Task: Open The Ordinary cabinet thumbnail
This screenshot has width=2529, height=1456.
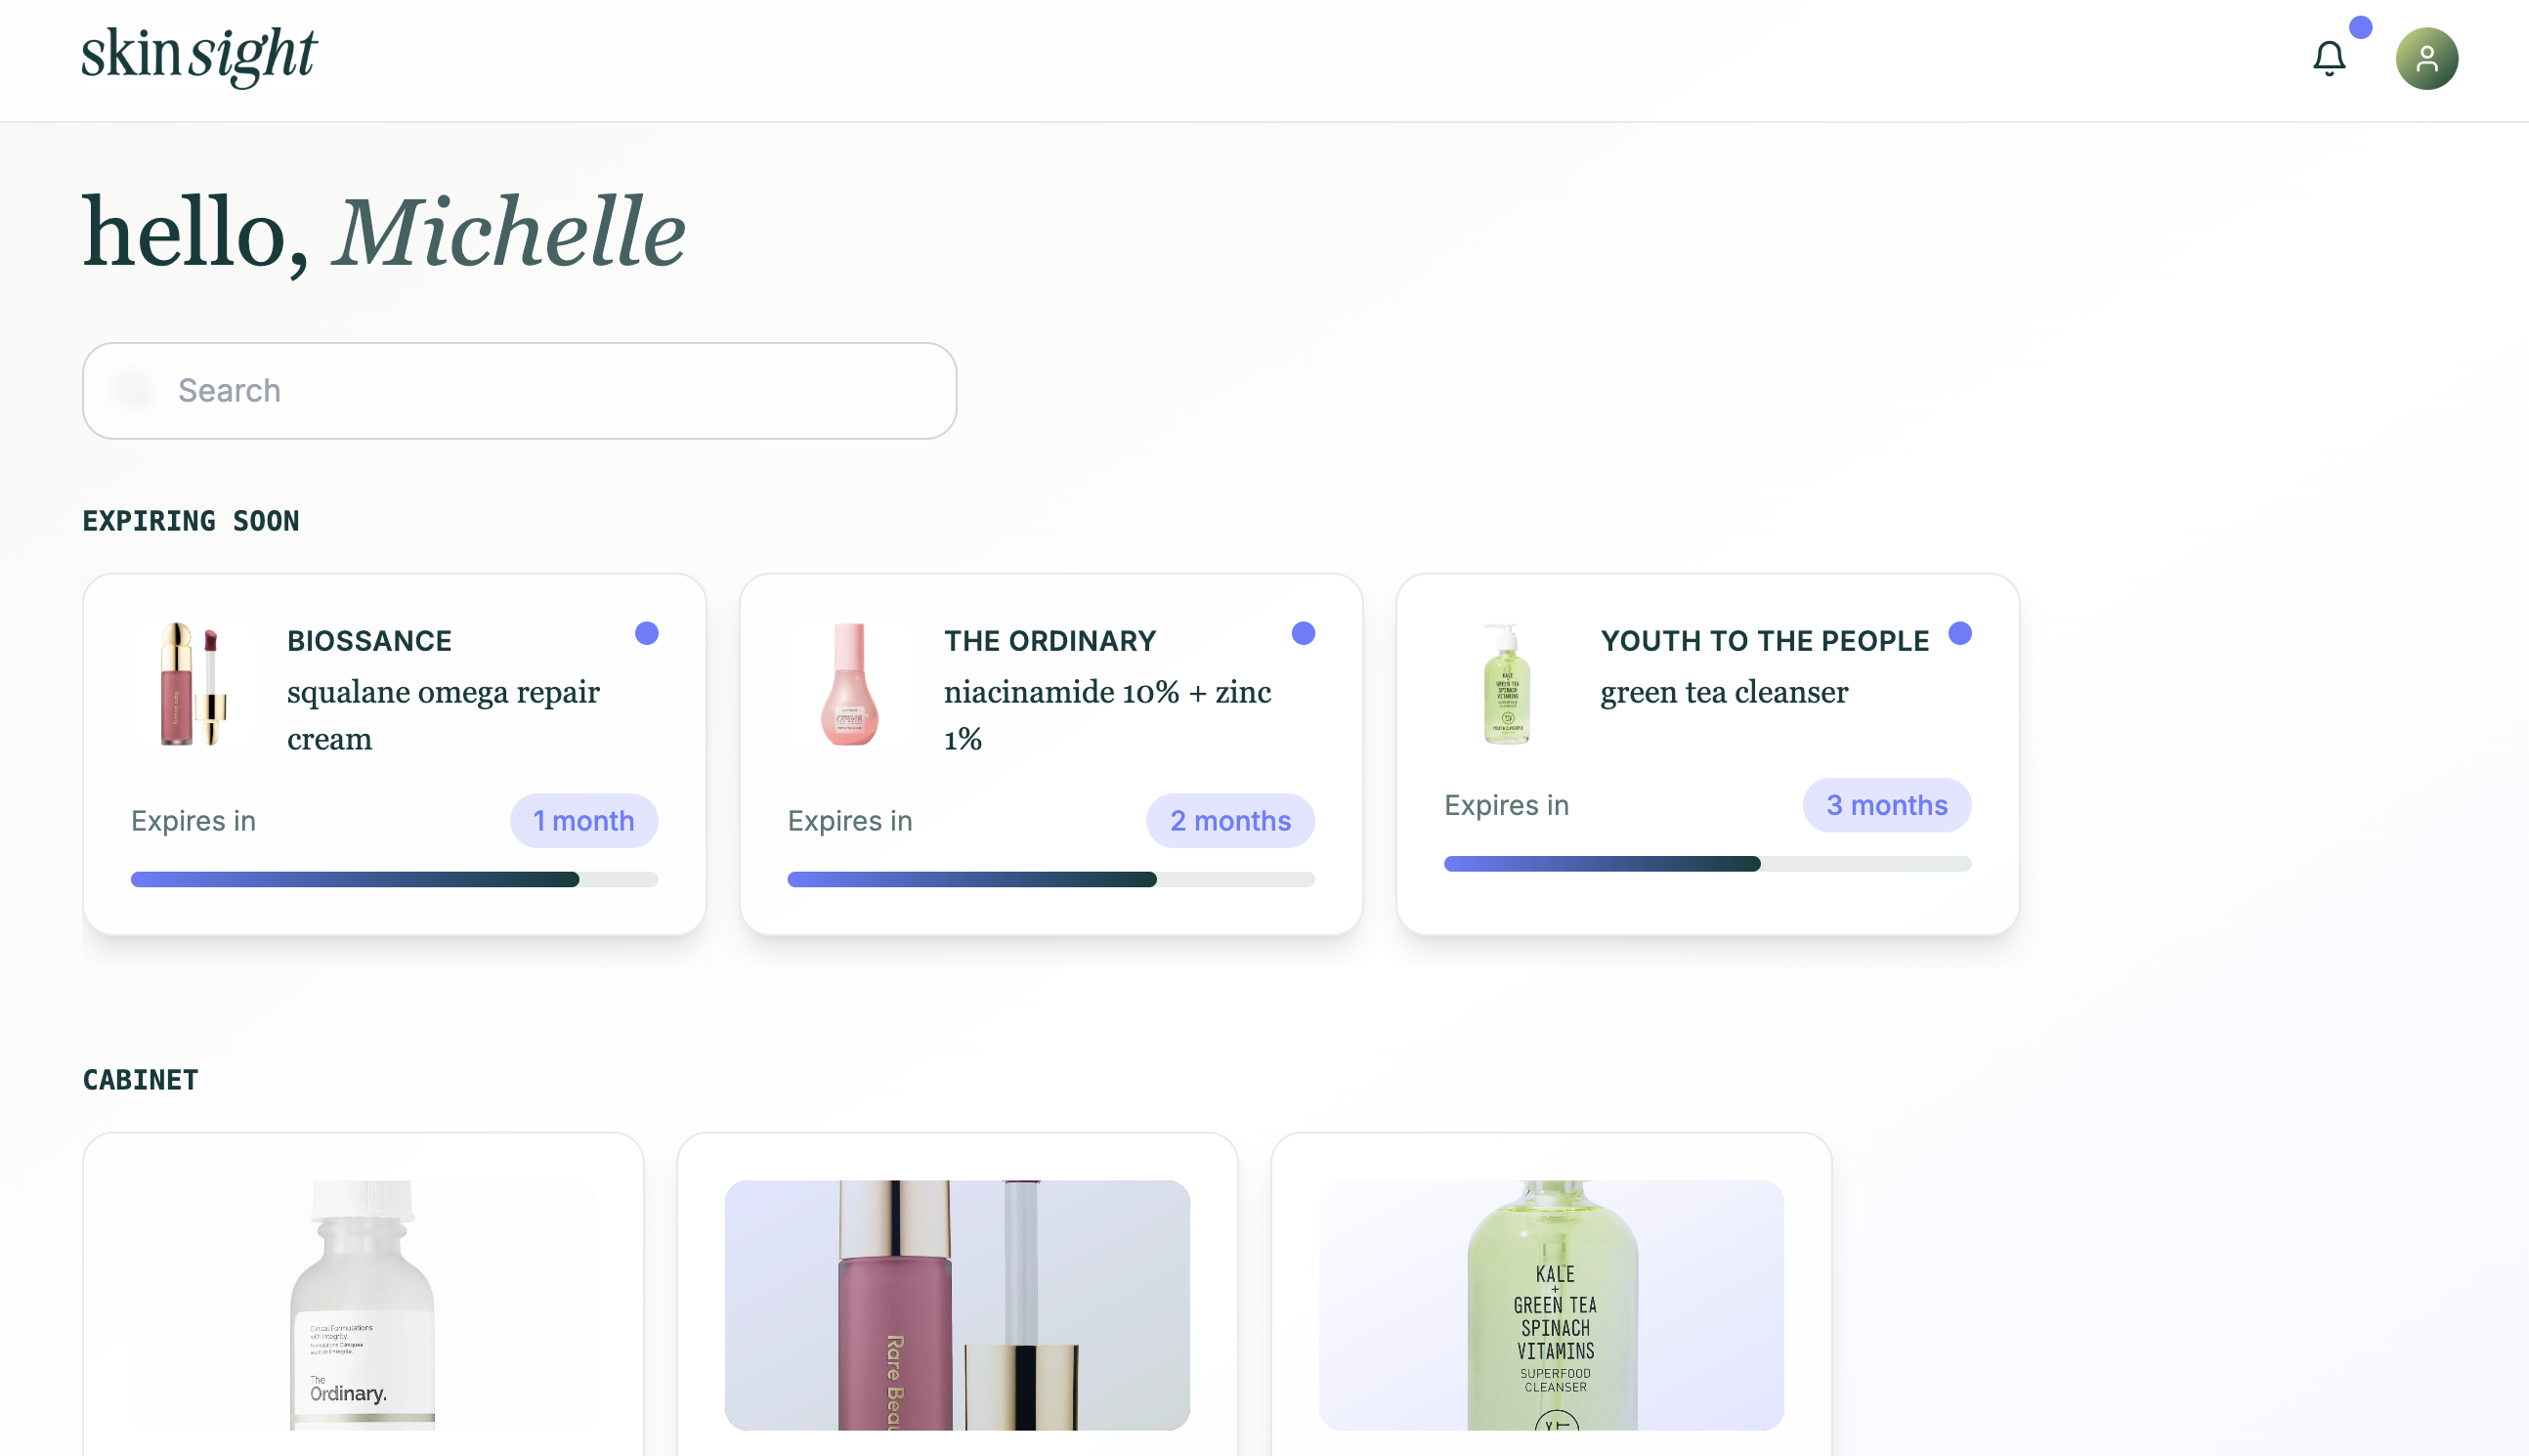Action: click(x=363, y=1304)
